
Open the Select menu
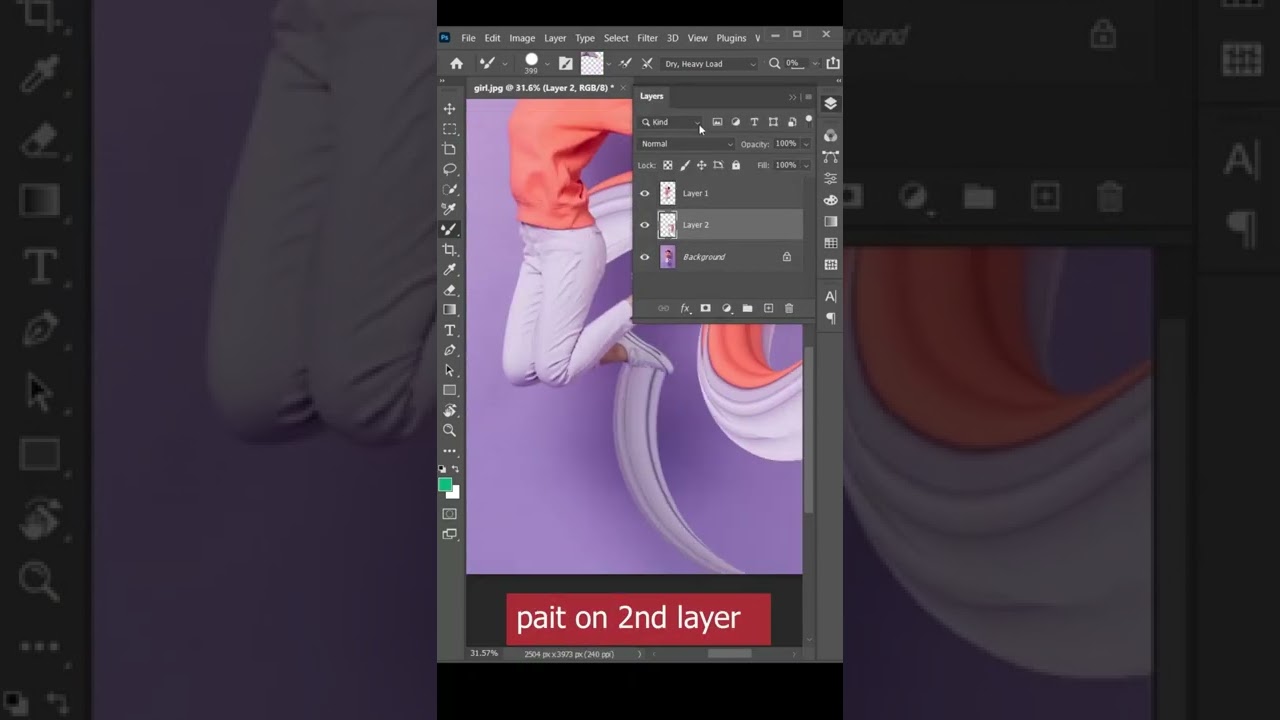click(x=616, y=38)
